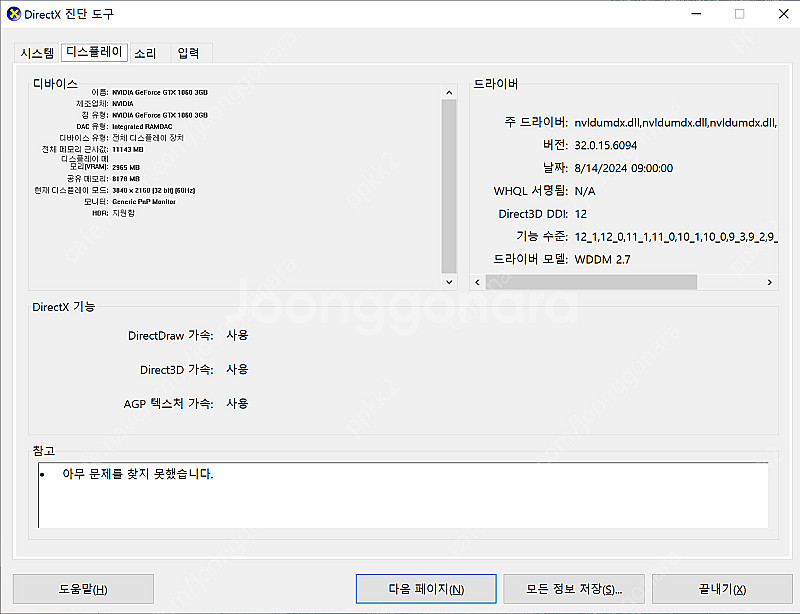800x614 pixels.
Task: Click the 다음 페이지(N) button
Action: pos(426,589)
